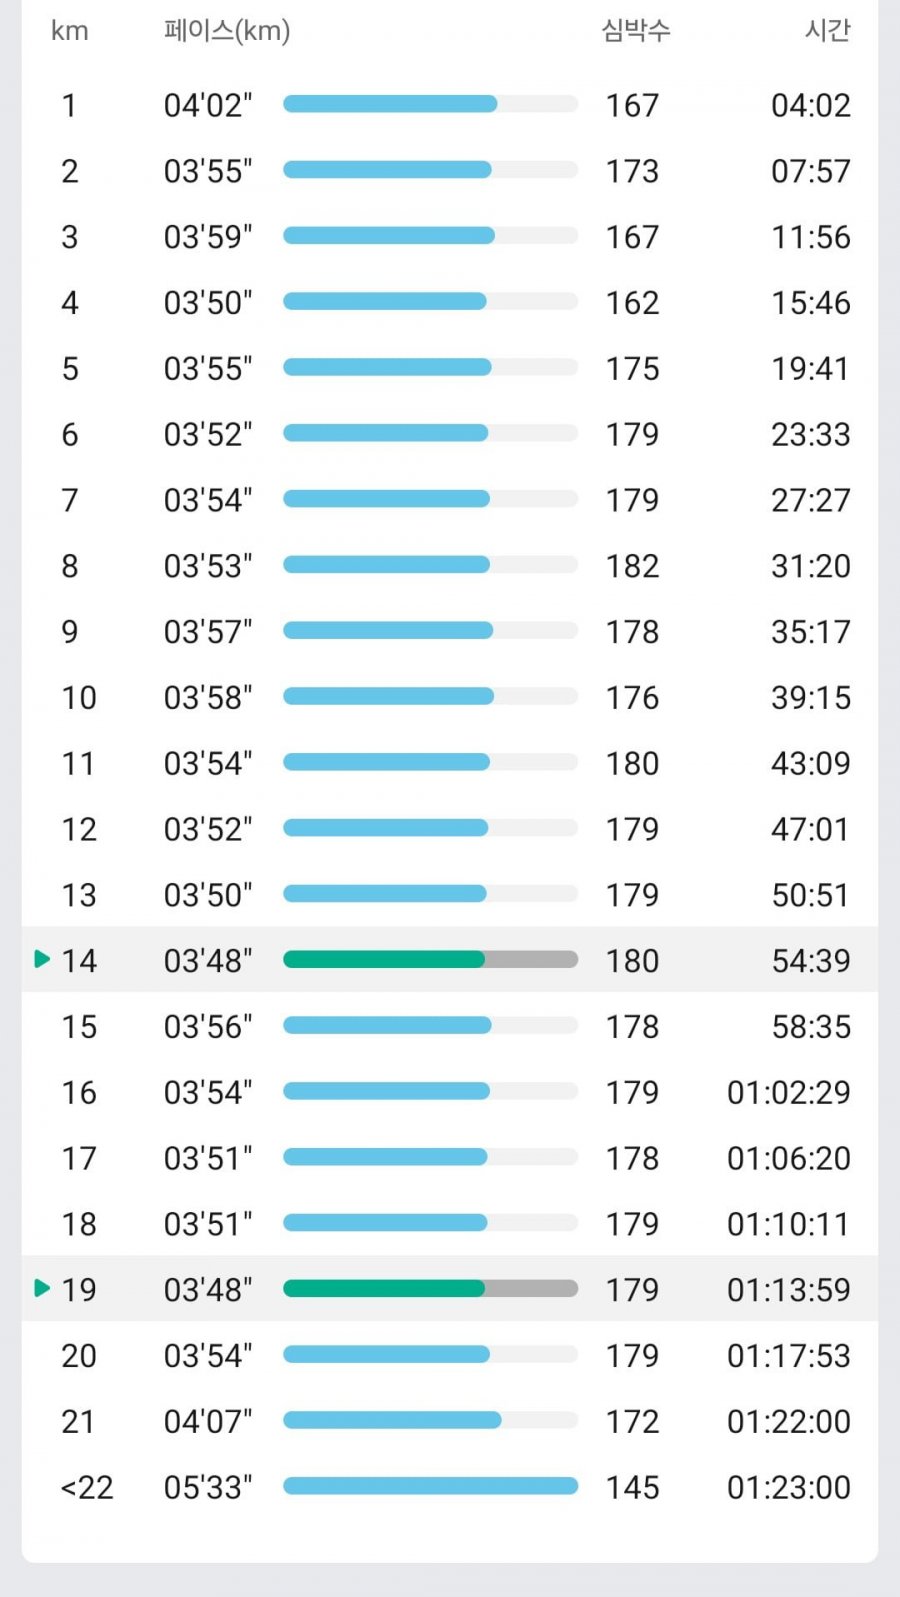The width and height of the screenshot is (900, 1597).
Task: Tap the 페이스(km) column header
Action: [227, 31]
